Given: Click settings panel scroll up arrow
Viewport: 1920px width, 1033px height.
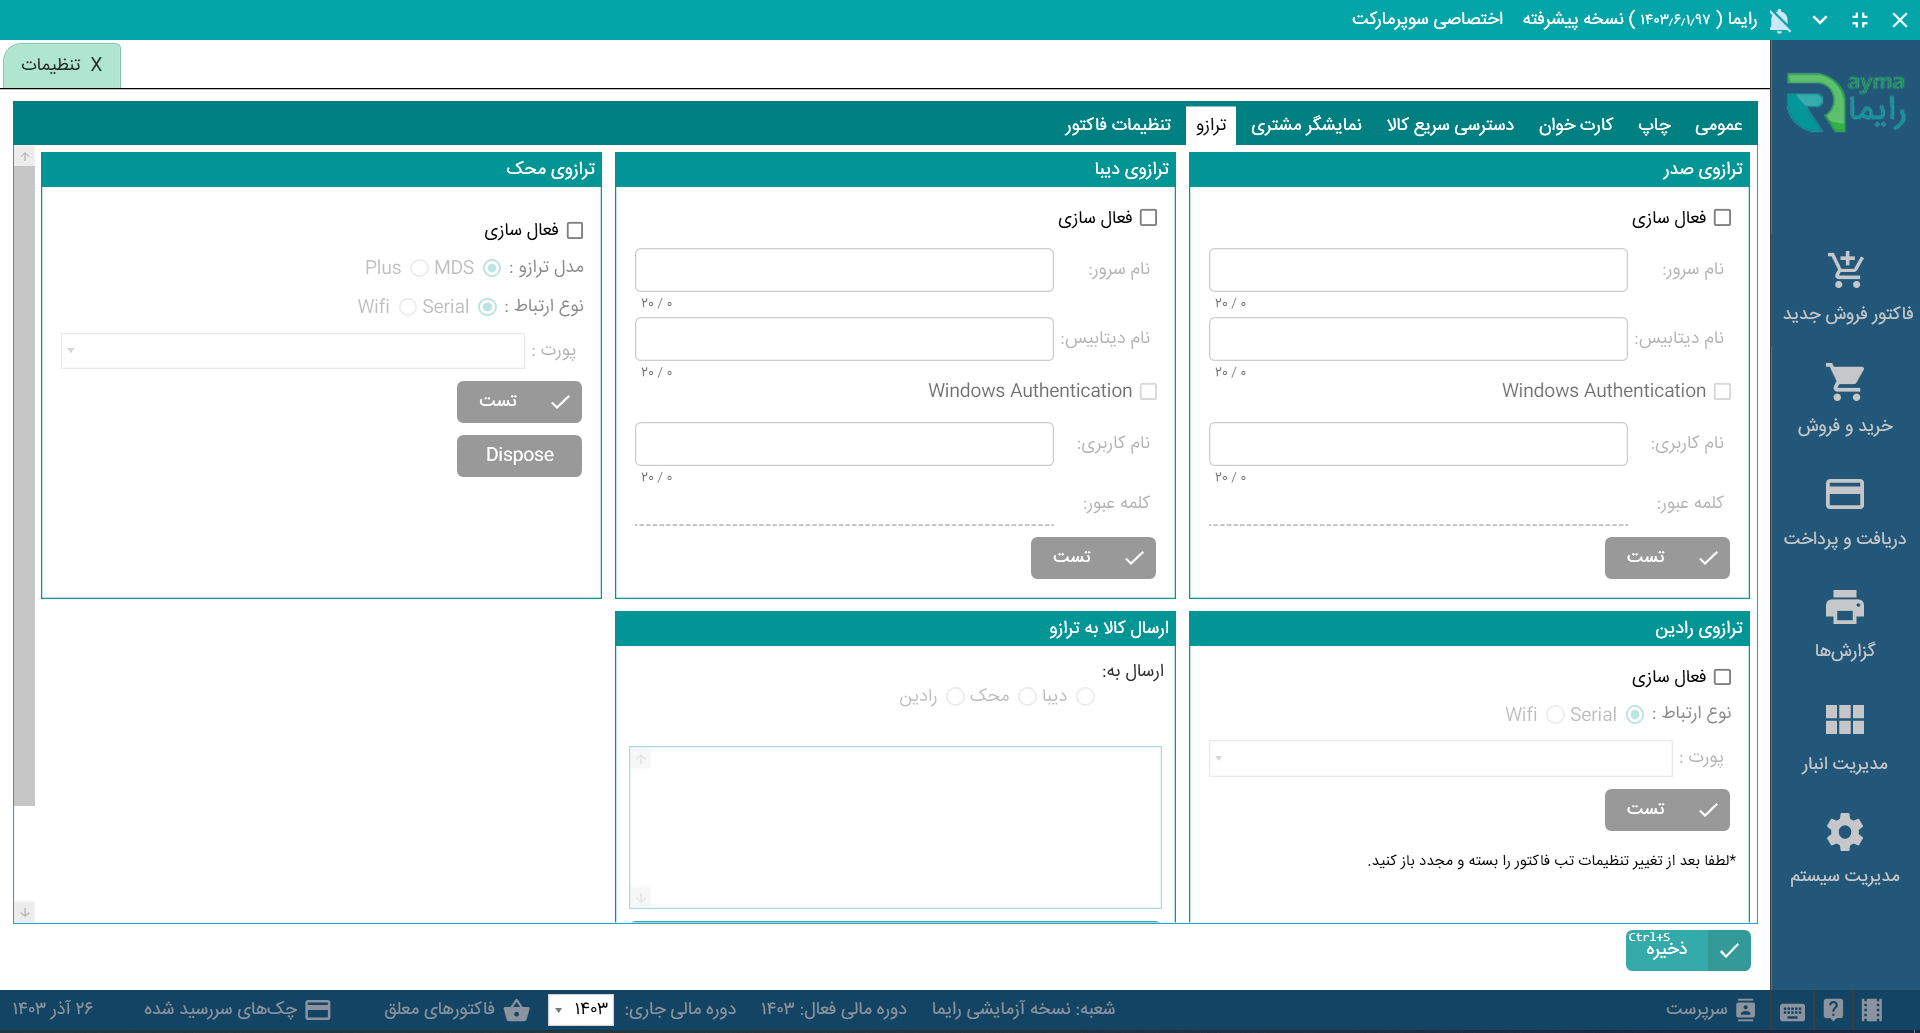Looking at the screenshot, I should (25, 157).
